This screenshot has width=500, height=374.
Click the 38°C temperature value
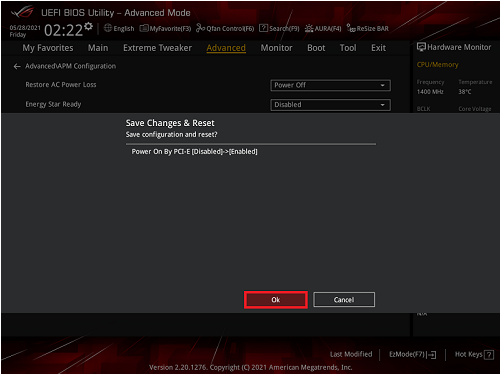point(465,92)
